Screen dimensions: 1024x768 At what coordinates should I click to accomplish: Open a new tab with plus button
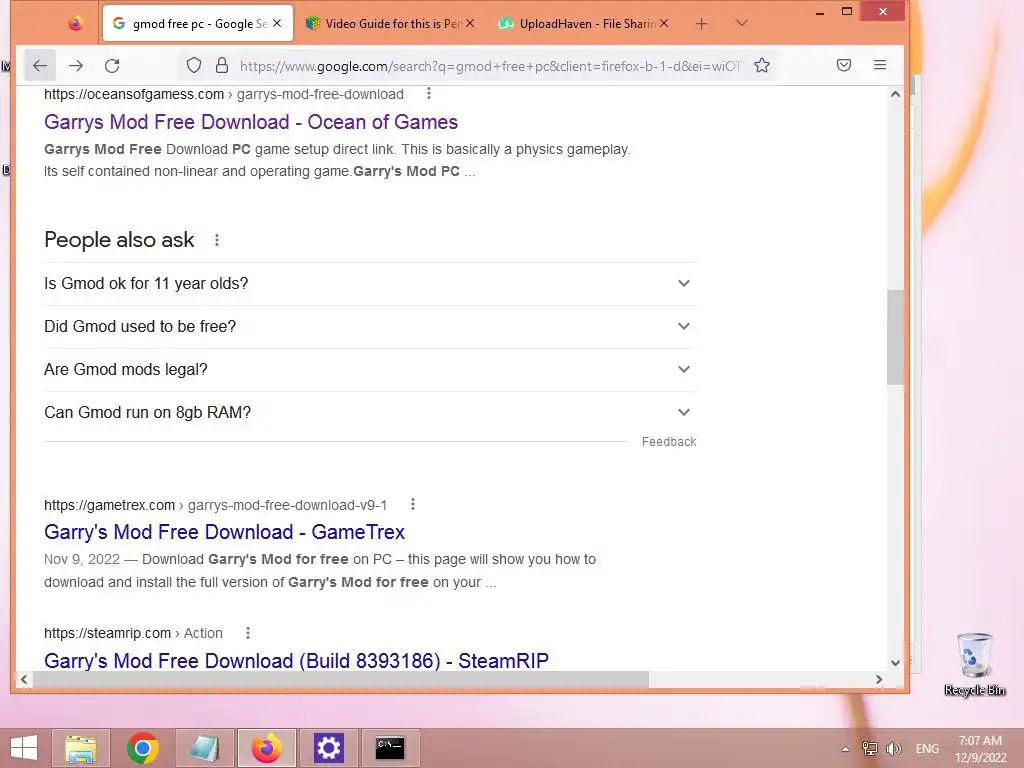pyautogui.click(x=701, y=24)
